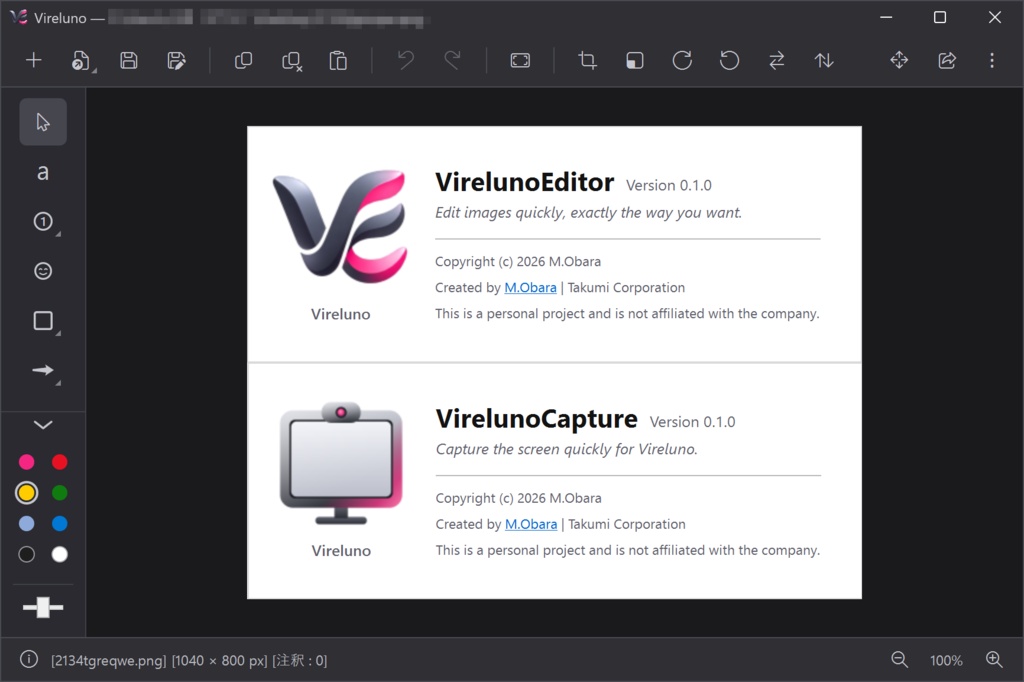This screenshot has height=682, width=1024.
Task: Activate the Crop tool
Action: [587, 61]
